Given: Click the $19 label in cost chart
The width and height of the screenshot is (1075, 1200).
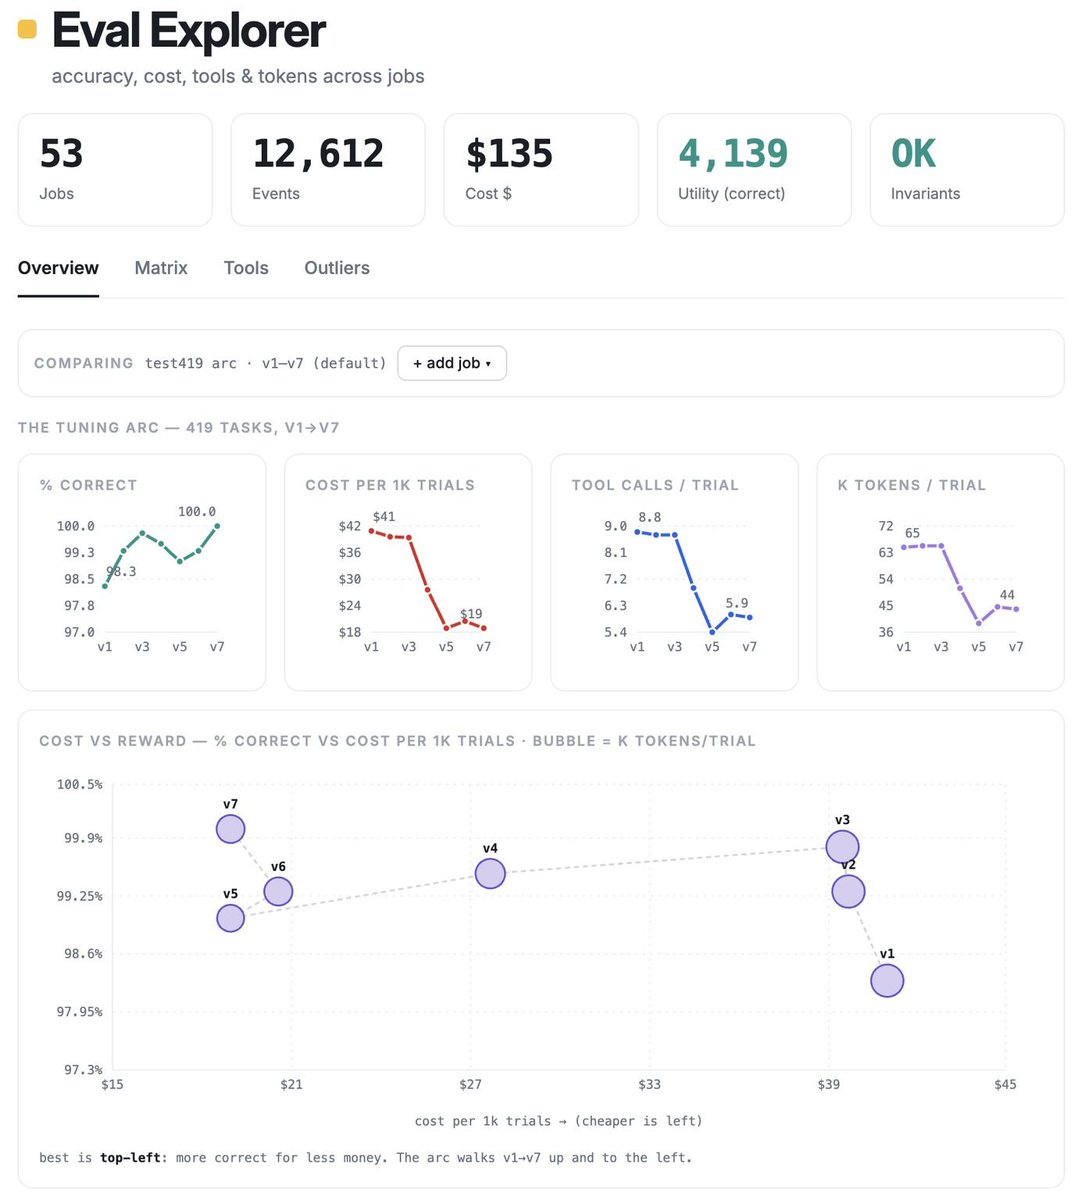Looking at the screenshot, I should point(471,614).
